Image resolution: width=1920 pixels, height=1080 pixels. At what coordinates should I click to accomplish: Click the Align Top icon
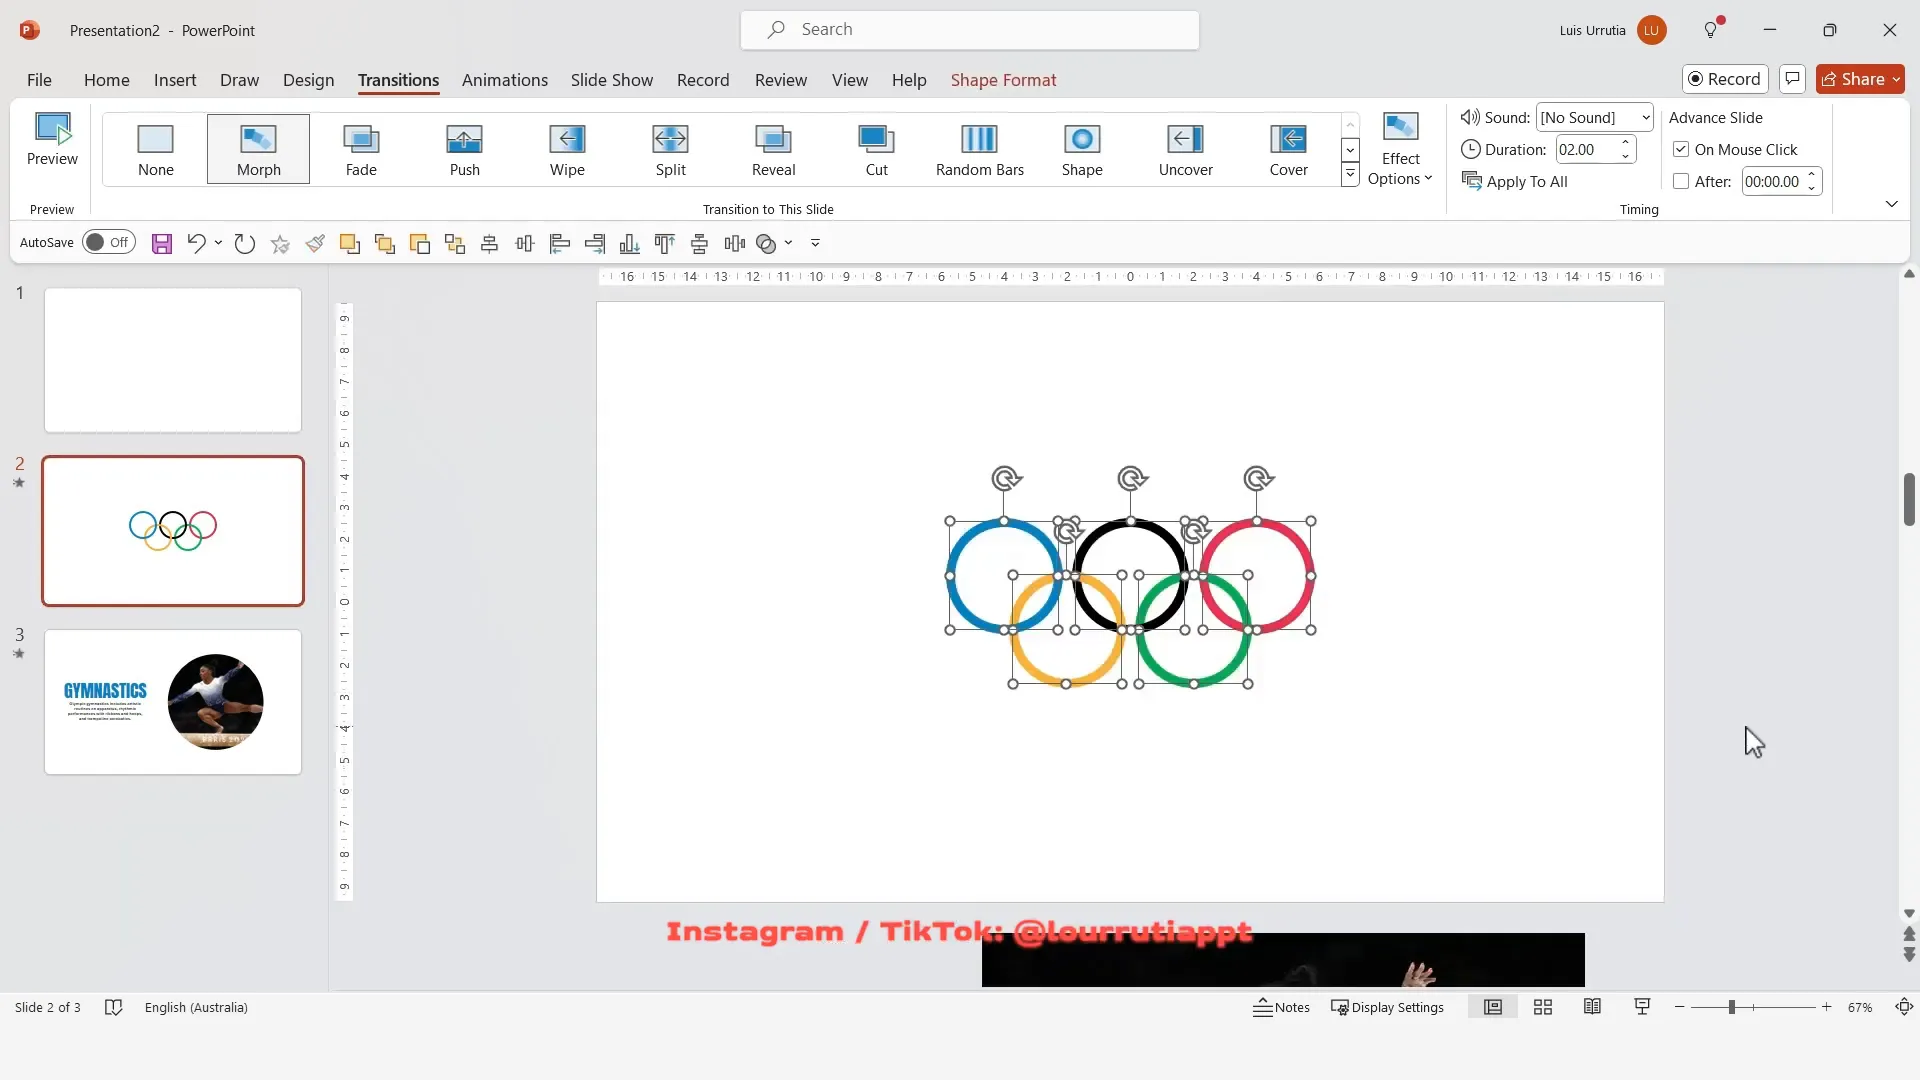[665, 243]
